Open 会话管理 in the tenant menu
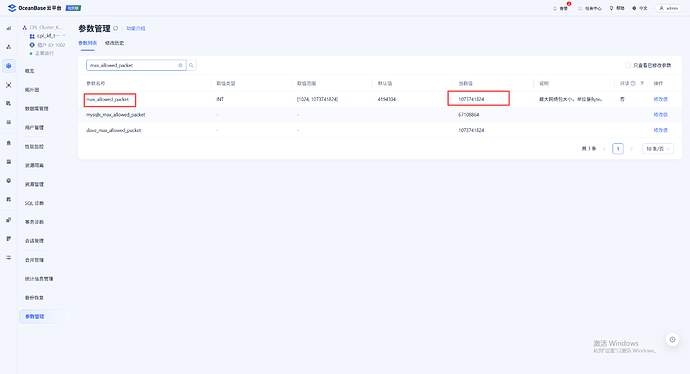This screenshot has height=374, width=690. click(x=34, y=241)
